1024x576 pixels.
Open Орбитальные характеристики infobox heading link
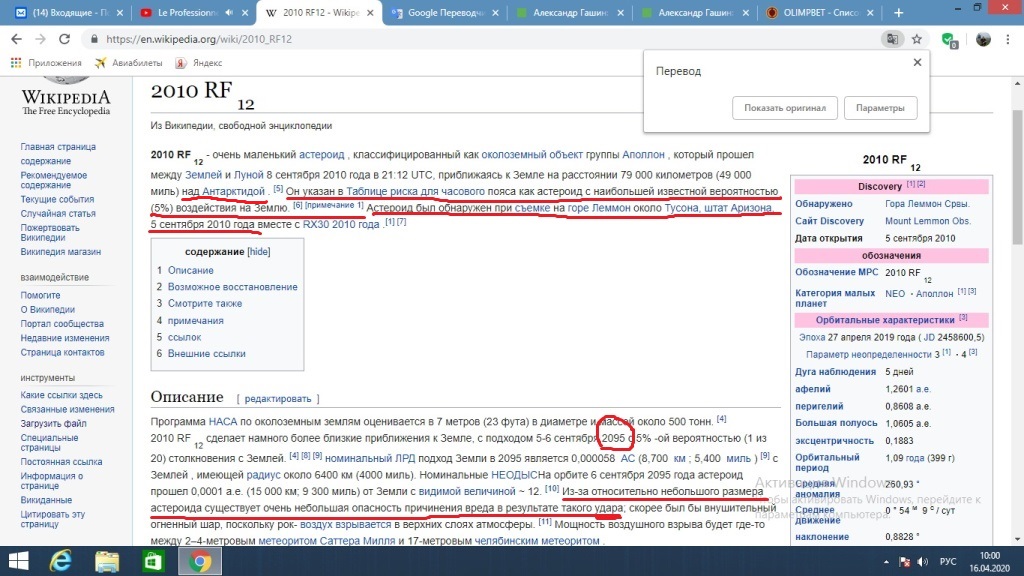tap(885, 320)
